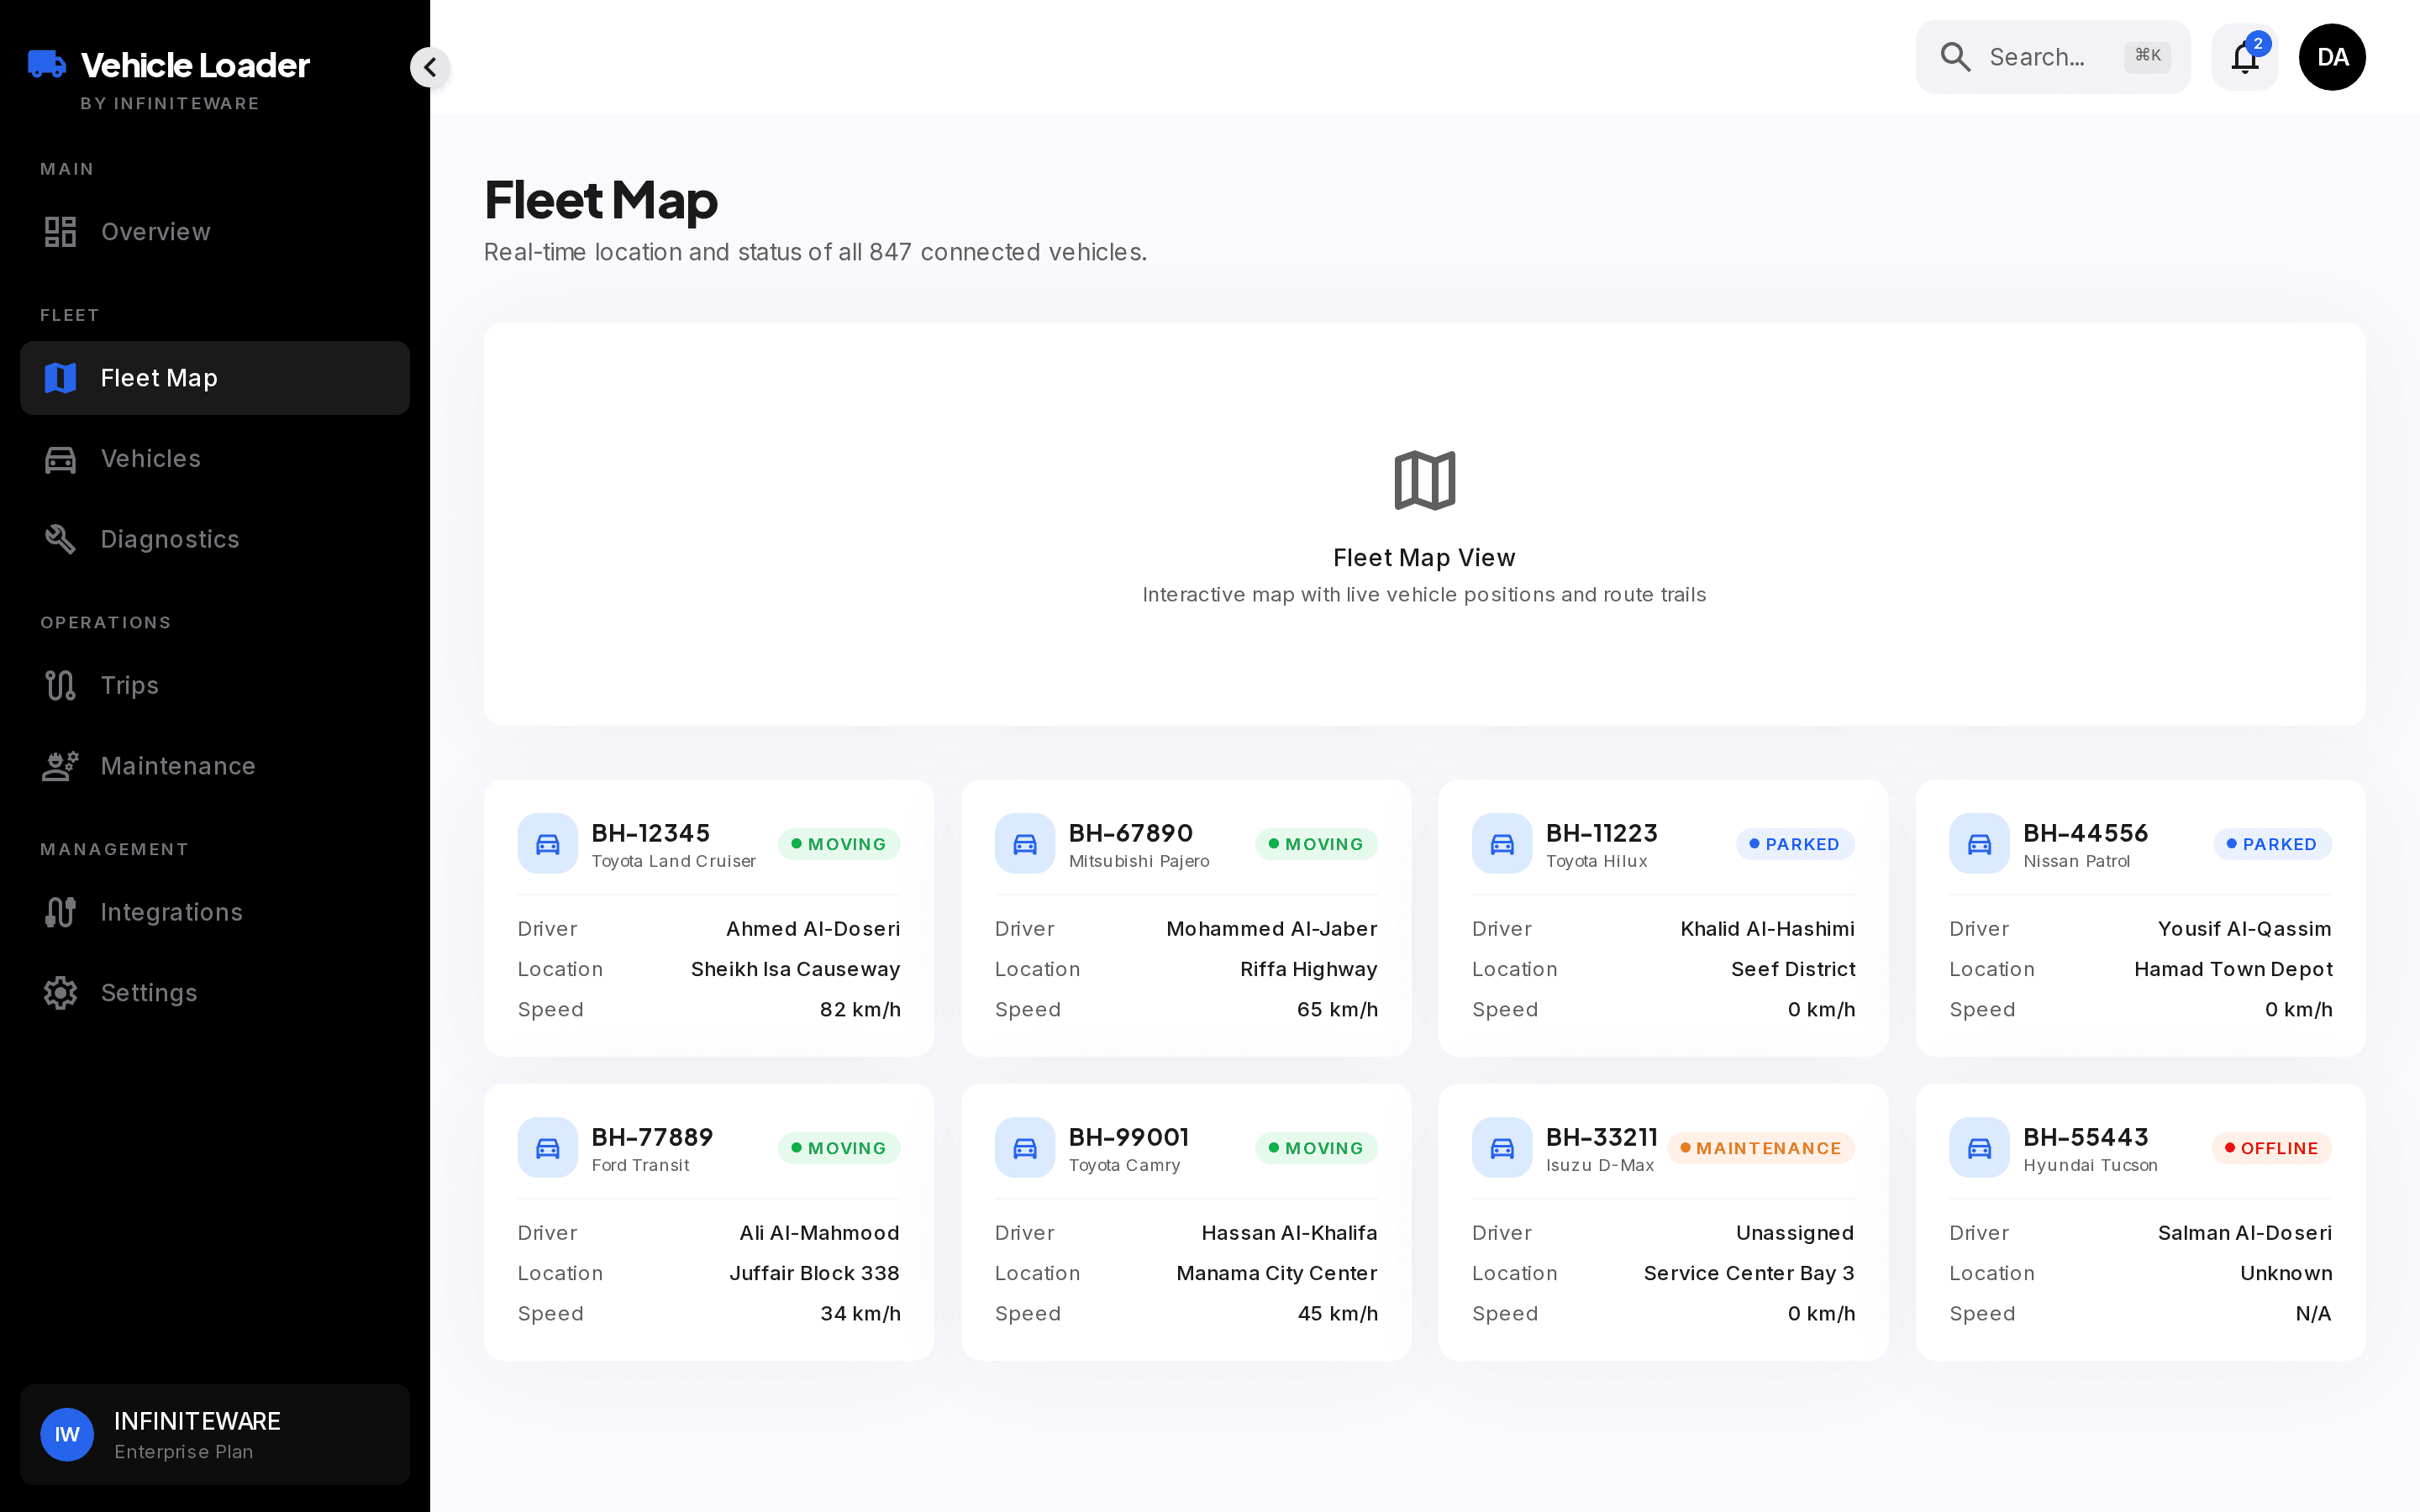Click the BH-12345 vehicle car icon

[547, 844]
